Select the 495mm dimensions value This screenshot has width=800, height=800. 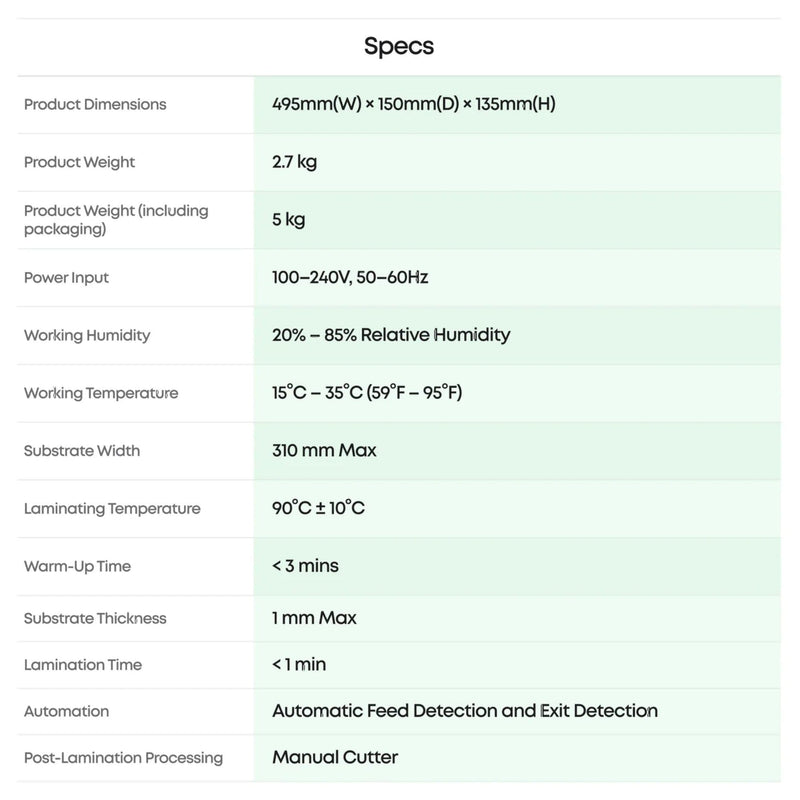click(x=413, y=104)
